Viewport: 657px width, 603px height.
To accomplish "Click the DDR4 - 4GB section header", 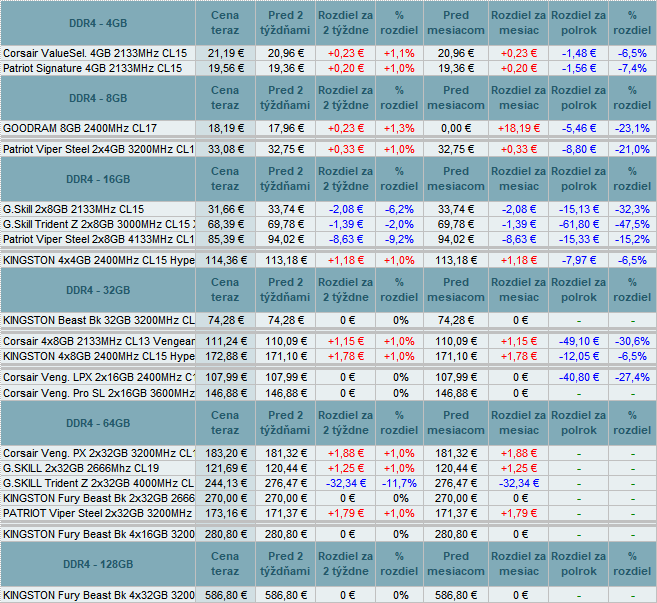I will 98,23.
